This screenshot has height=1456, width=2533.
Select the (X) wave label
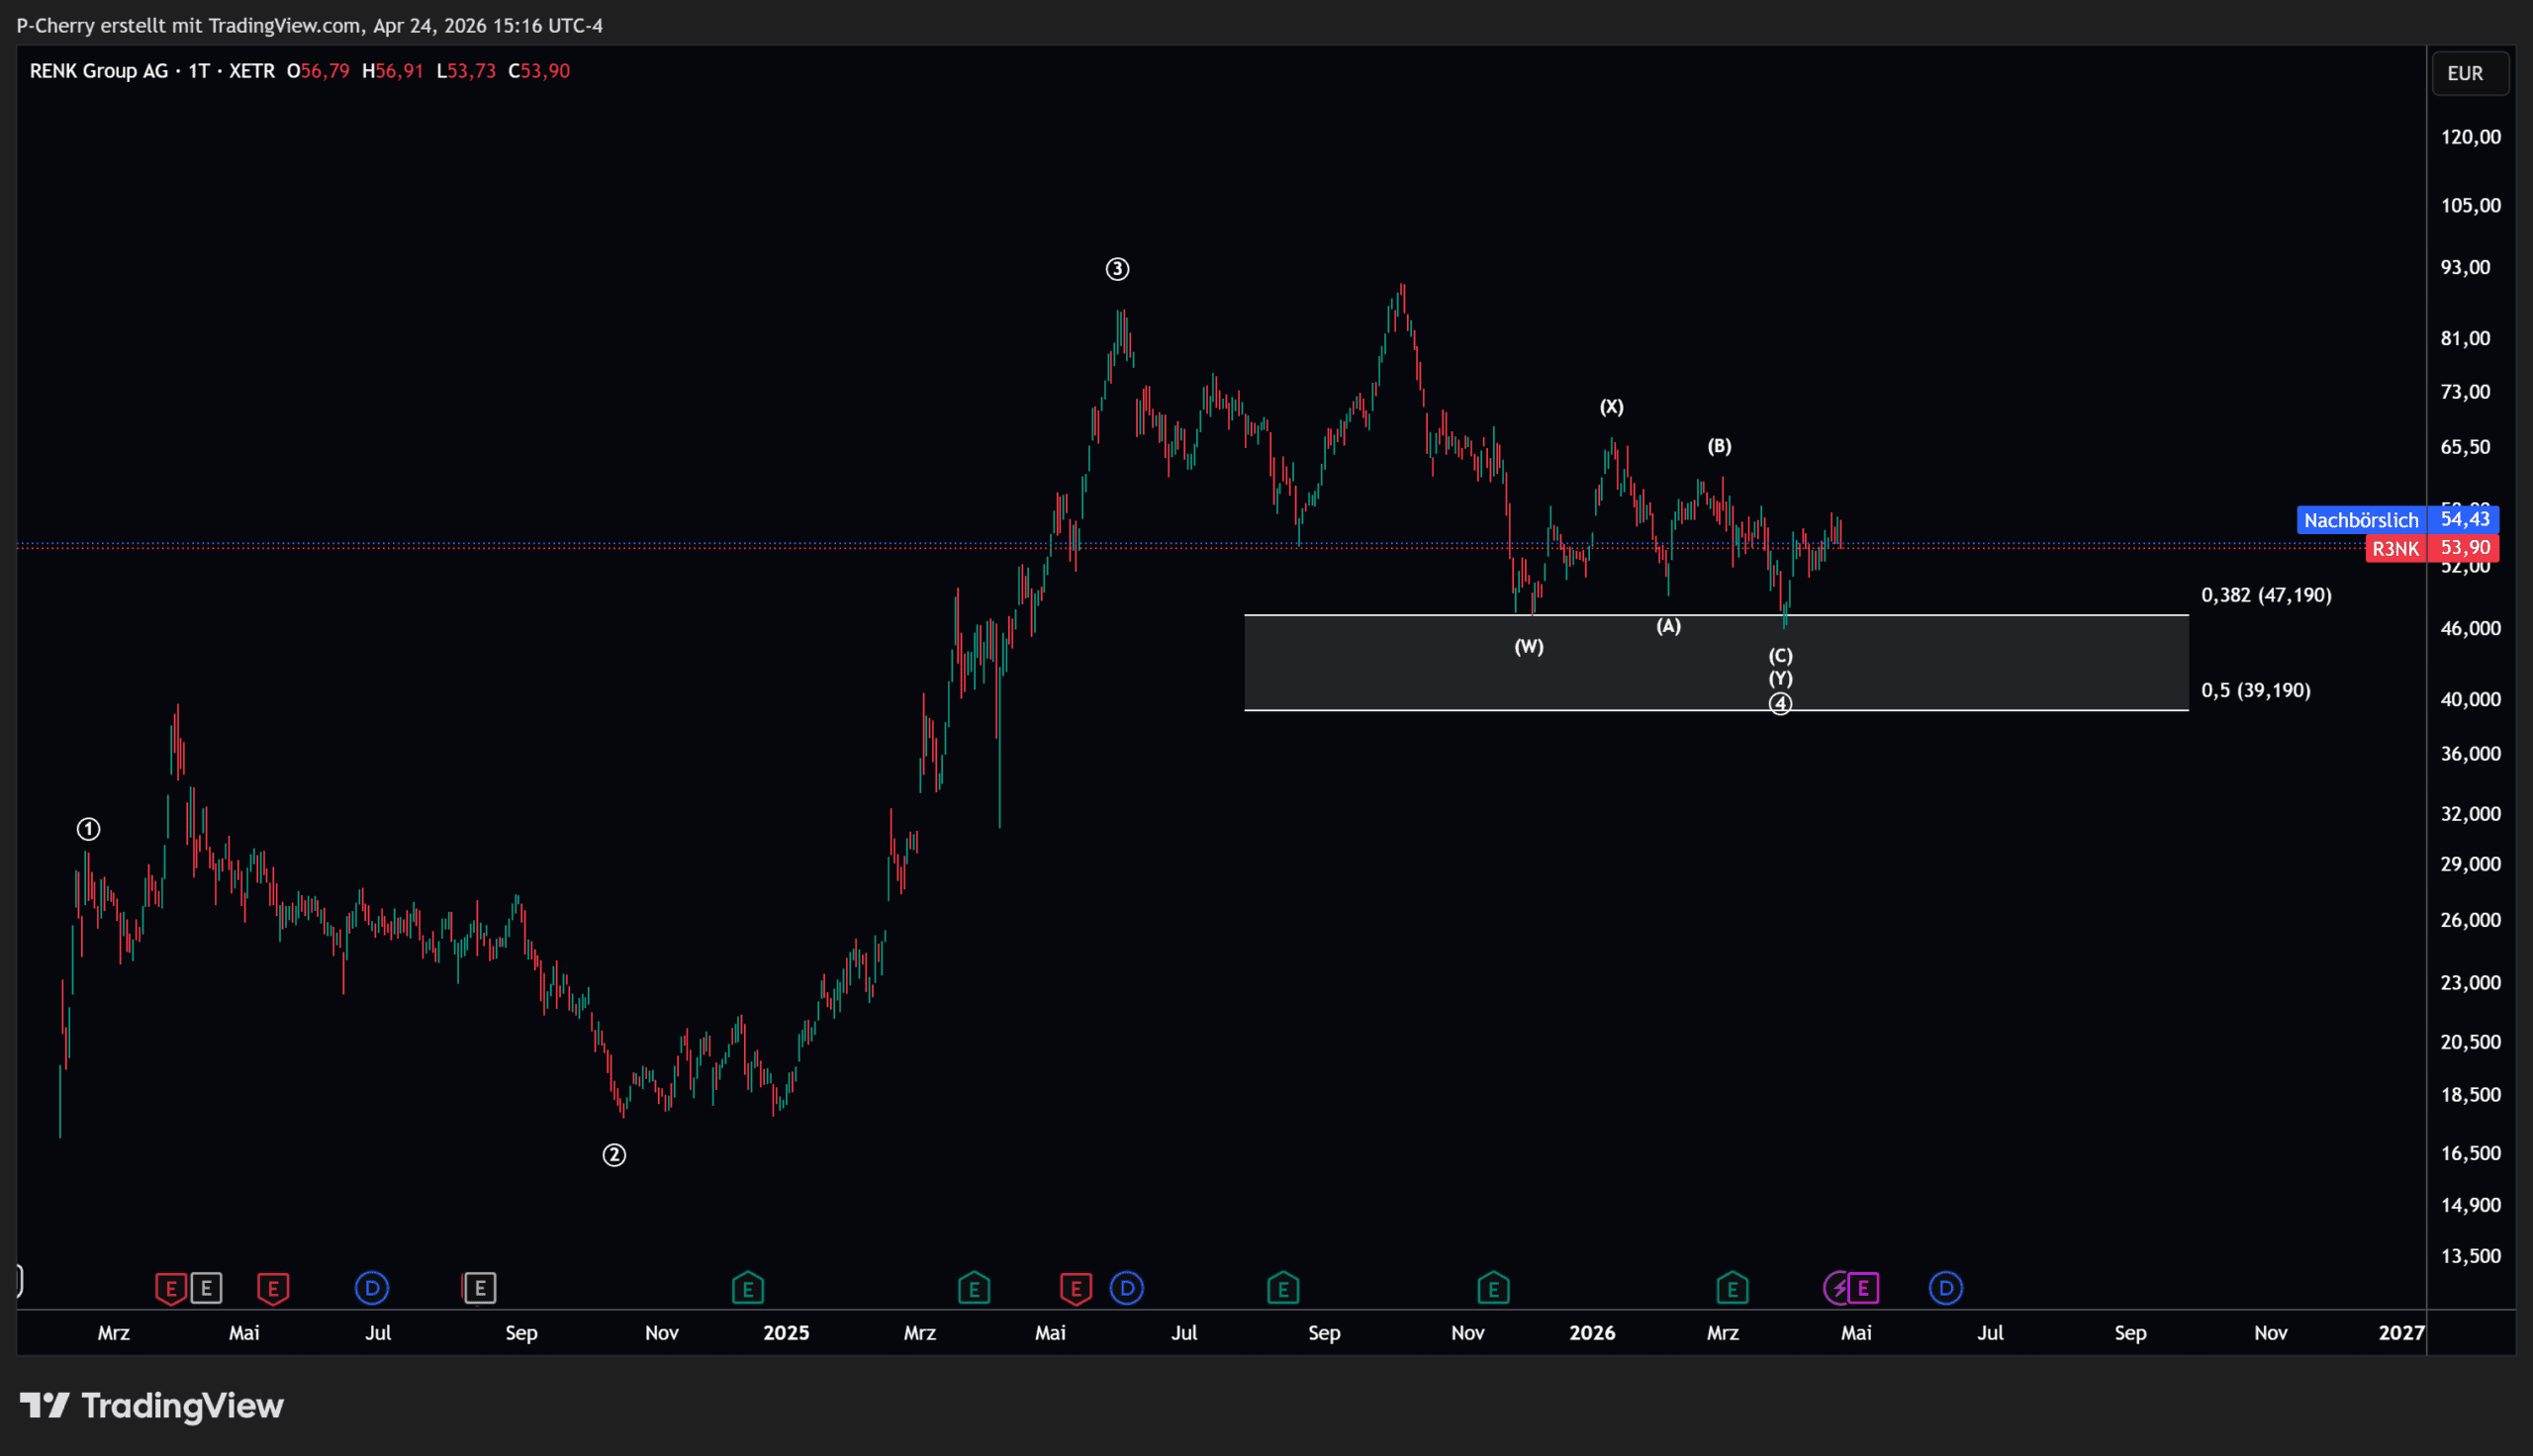[x=1611, y=407]
